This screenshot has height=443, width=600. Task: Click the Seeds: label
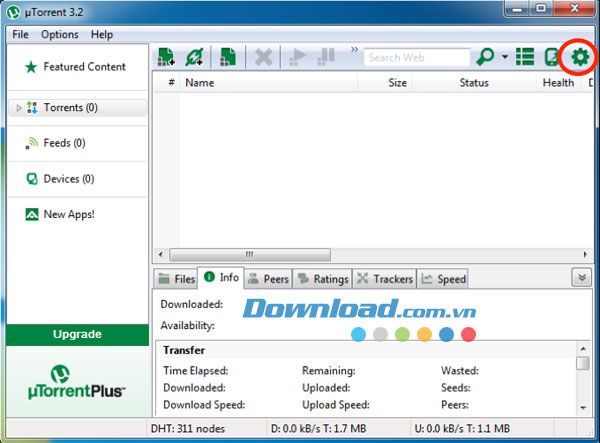point(456,388)
